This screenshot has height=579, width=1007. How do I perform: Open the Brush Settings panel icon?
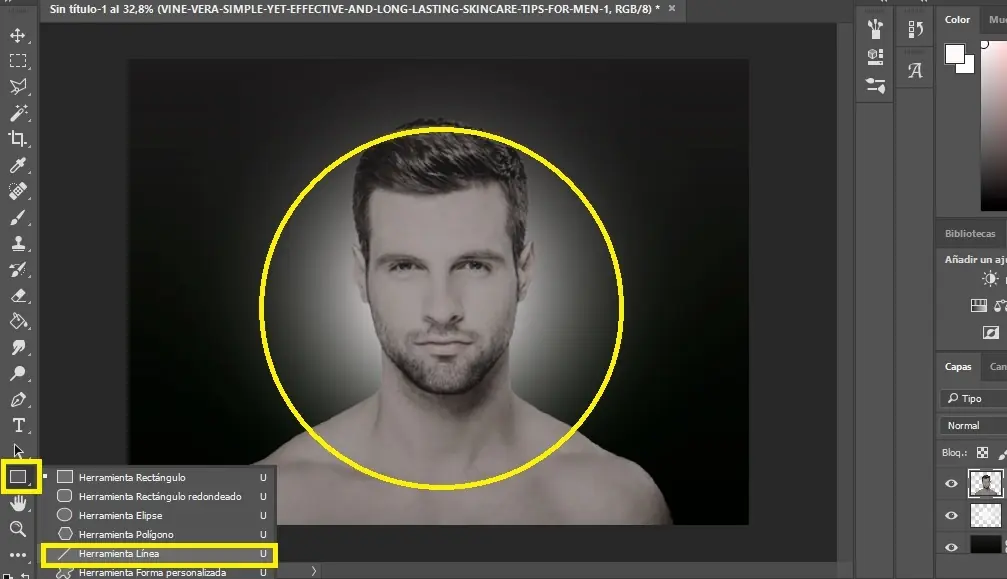(875, 85)
